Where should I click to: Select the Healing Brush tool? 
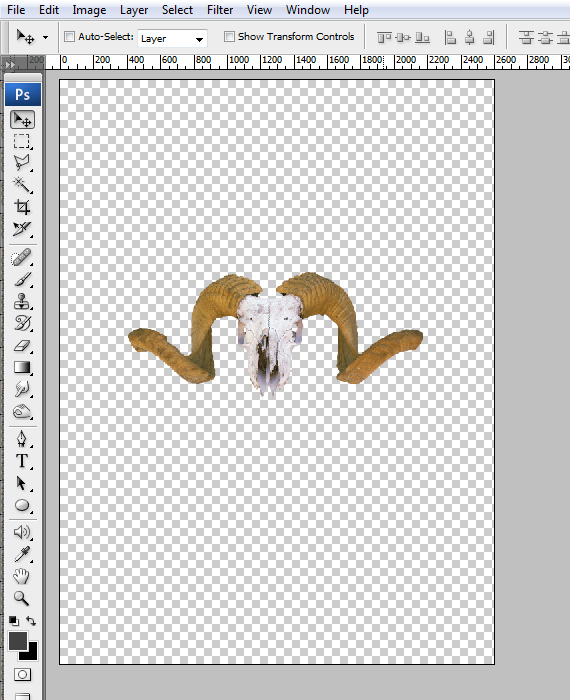coord(22,257)
